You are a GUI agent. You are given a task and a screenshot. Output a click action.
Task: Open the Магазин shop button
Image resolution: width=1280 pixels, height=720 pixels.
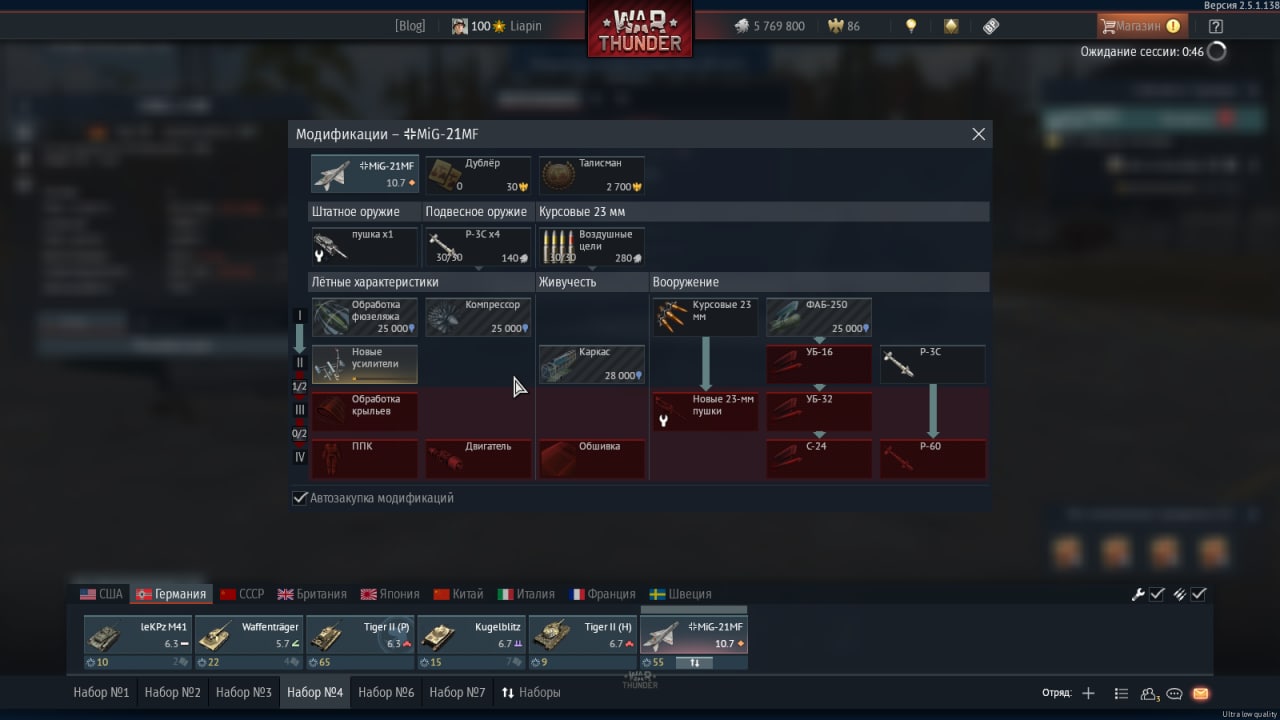[1140, 26]
